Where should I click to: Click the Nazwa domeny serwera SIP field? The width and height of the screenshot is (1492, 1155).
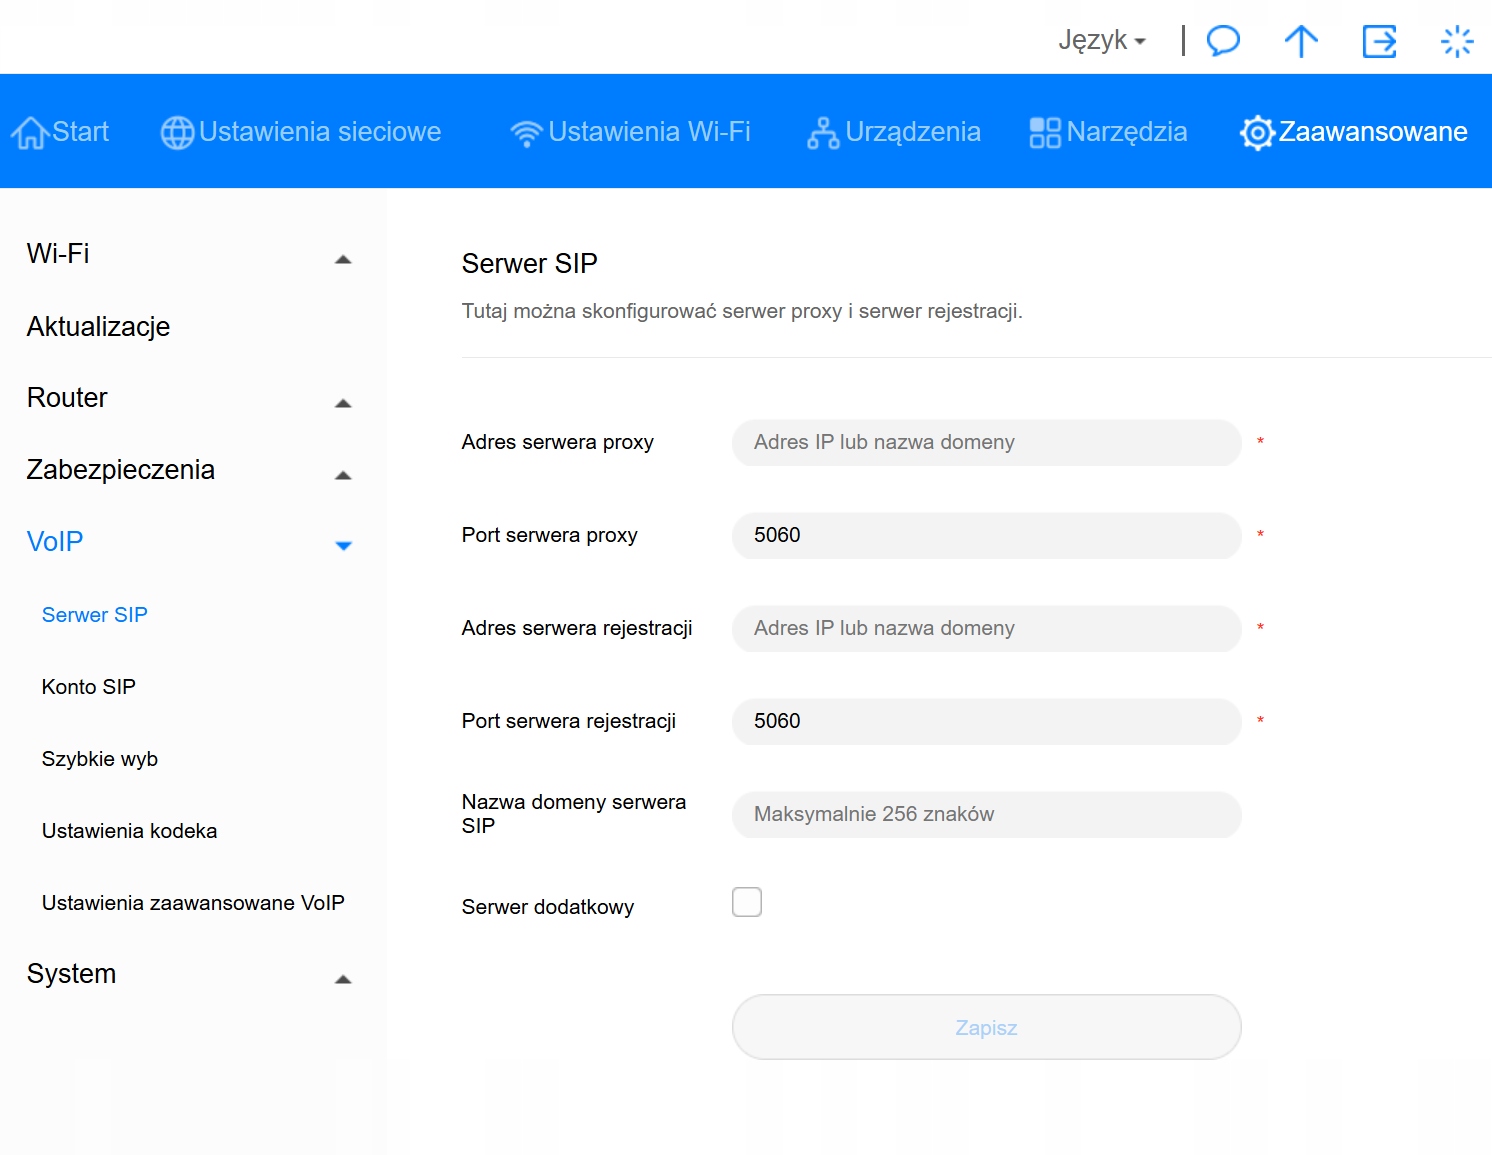point(986,814)
